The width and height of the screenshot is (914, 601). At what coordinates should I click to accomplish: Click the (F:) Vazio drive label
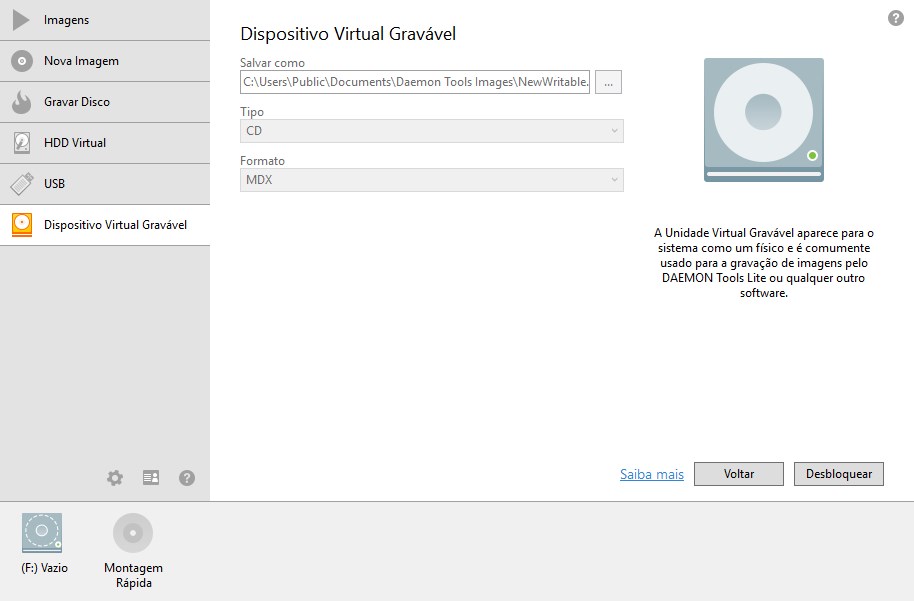coord(44,568)
